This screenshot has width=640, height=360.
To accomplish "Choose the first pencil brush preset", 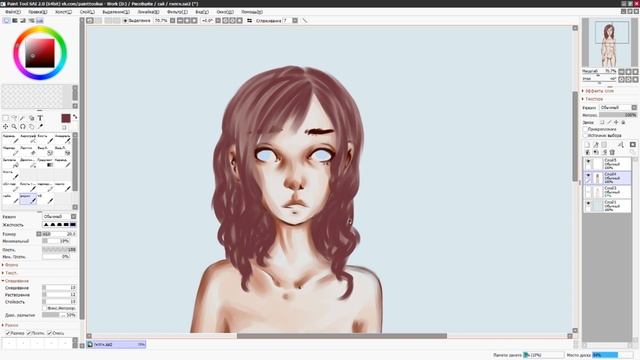I will point(11,139).
